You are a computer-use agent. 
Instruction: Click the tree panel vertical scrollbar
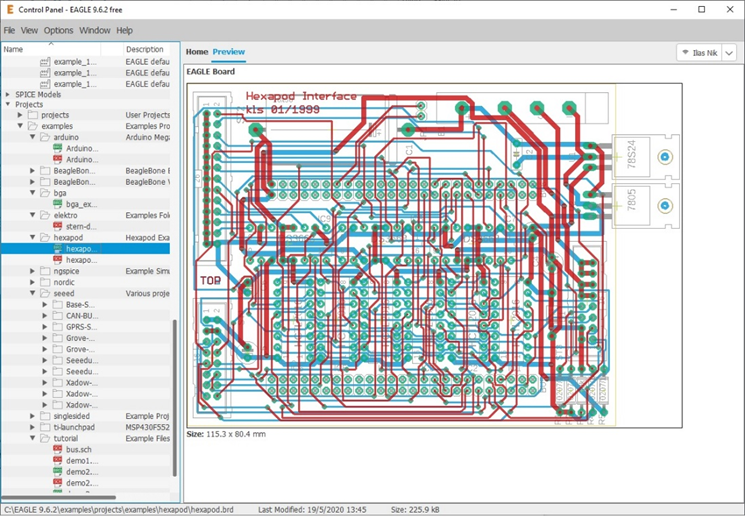click(x=176, y=400)
